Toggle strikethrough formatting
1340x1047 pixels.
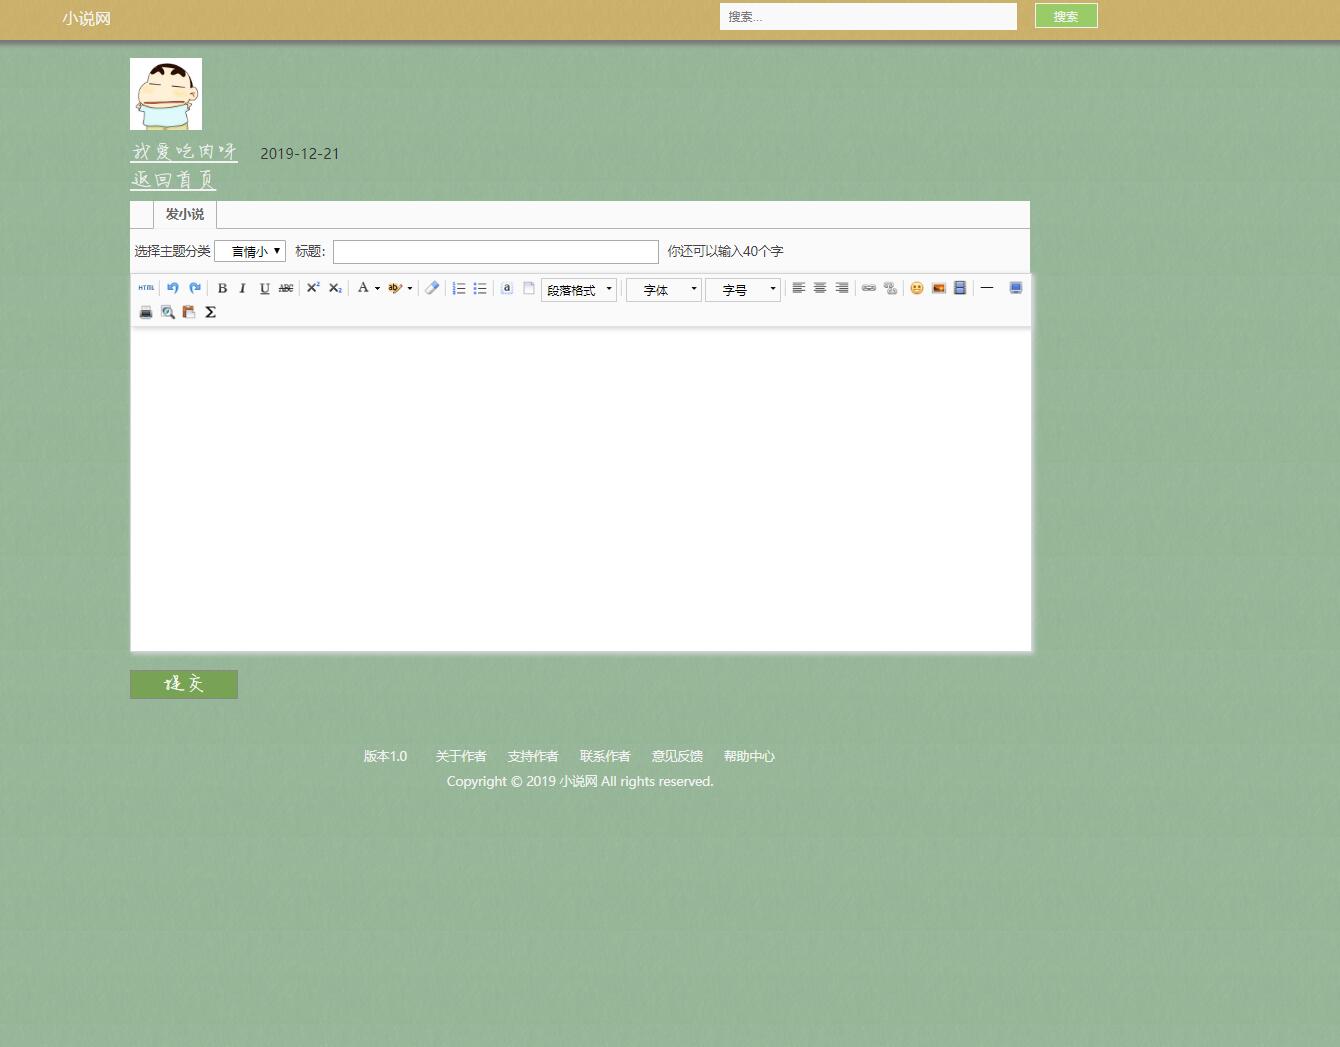point(286,288)
